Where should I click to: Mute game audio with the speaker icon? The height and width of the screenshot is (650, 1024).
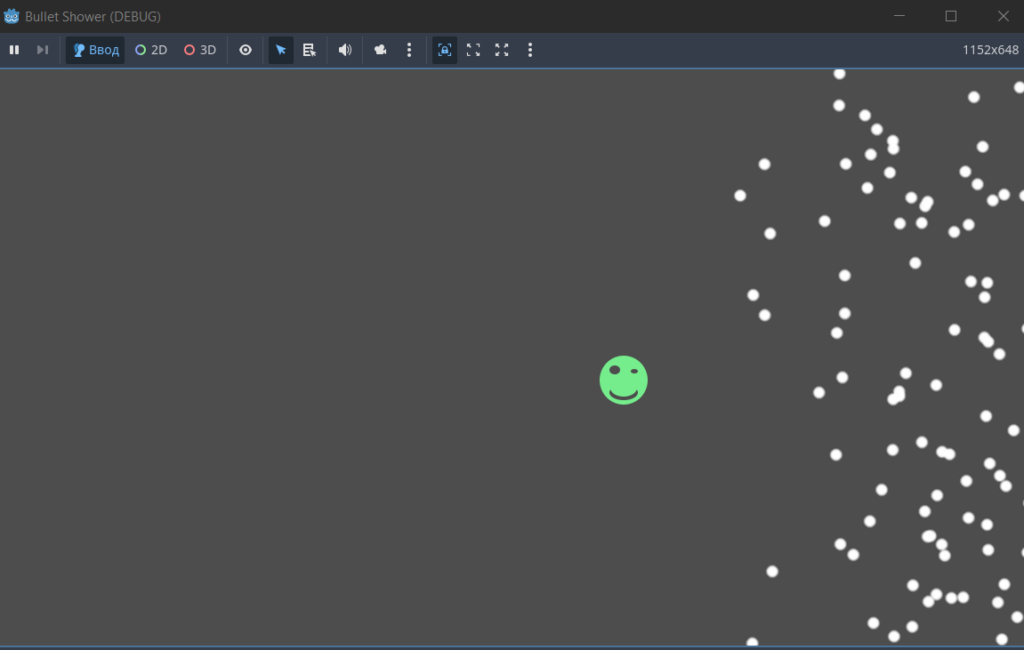(x=345, y=50)
